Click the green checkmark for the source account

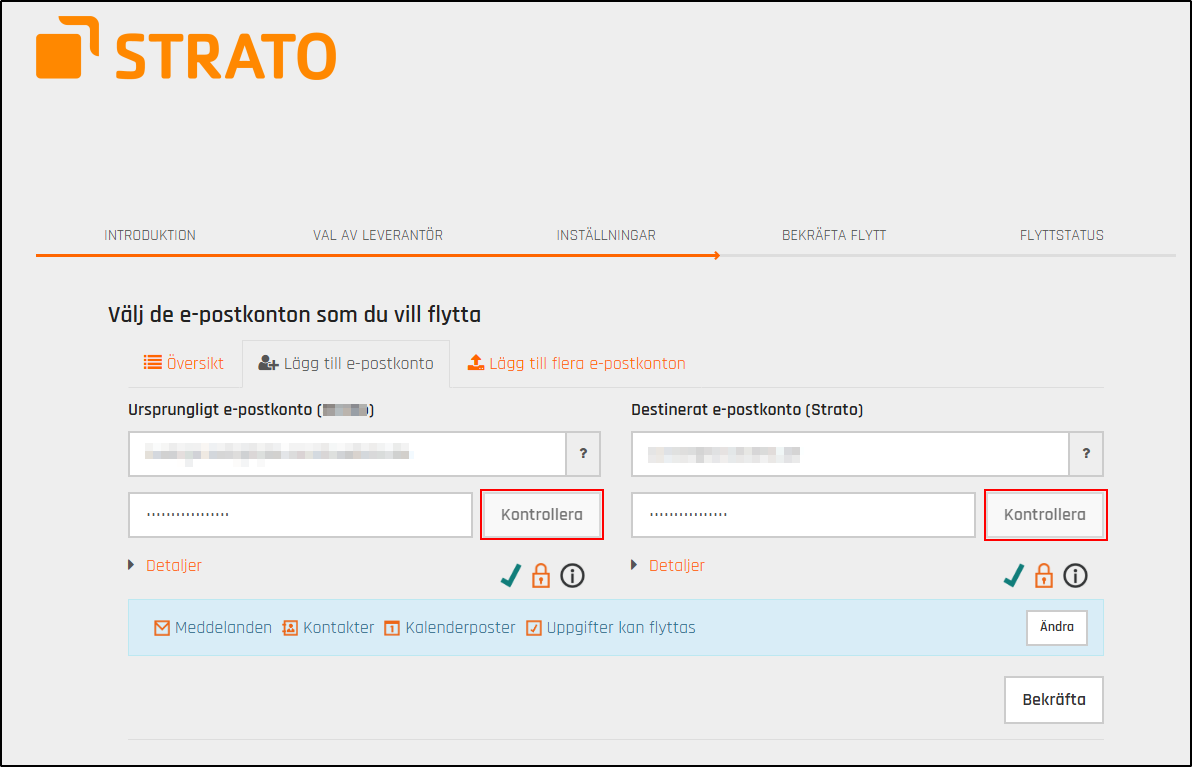click(512, 576)
